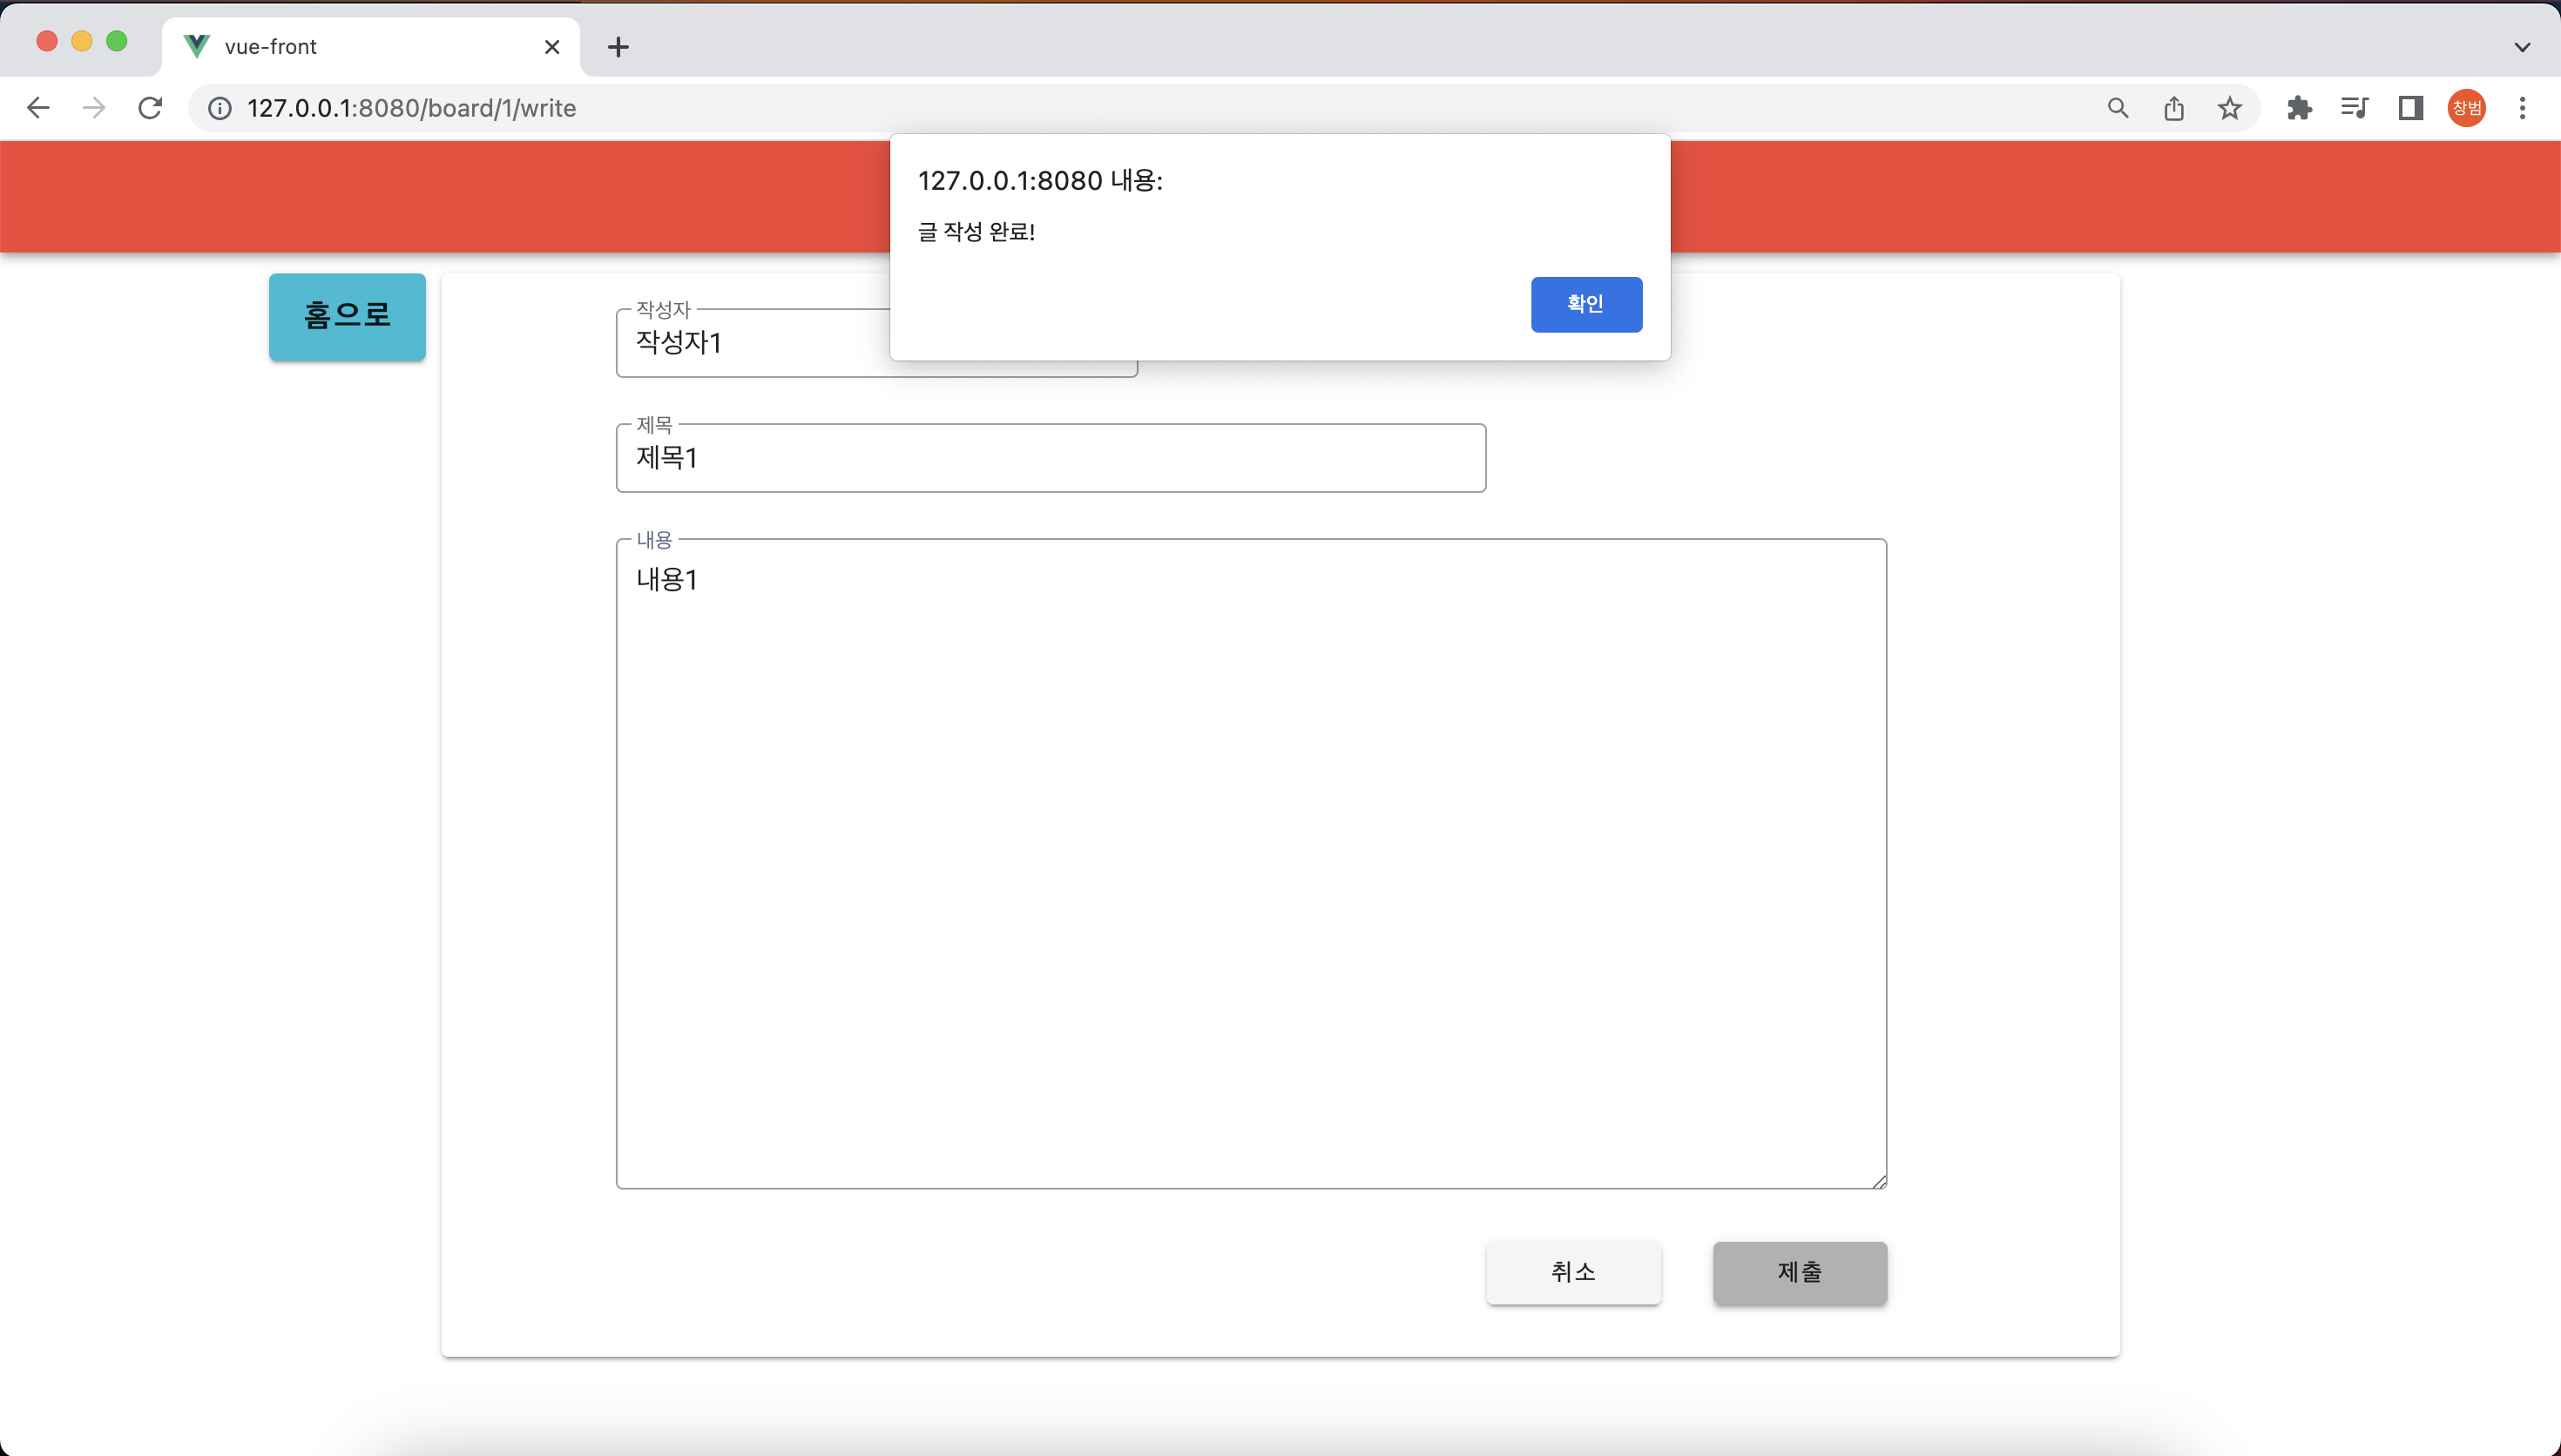Click the share page icon

[2173, 108]
